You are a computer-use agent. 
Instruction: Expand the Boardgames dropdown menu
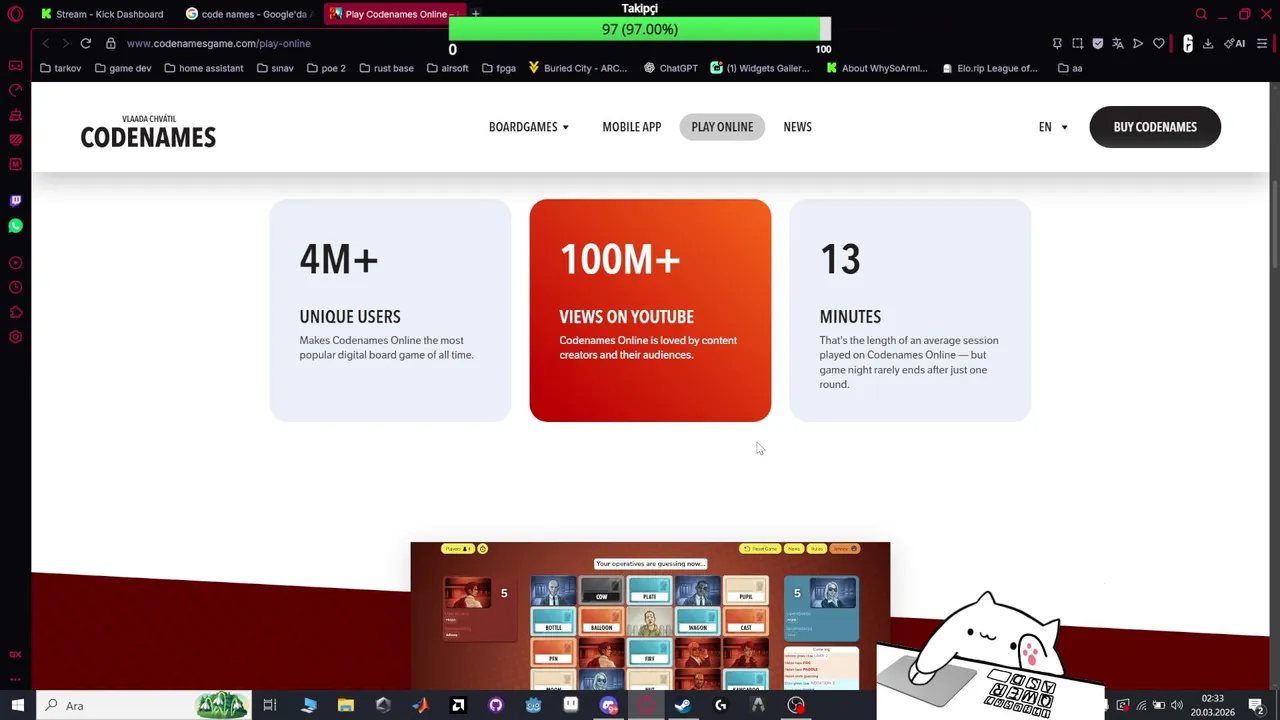(529, 127)
